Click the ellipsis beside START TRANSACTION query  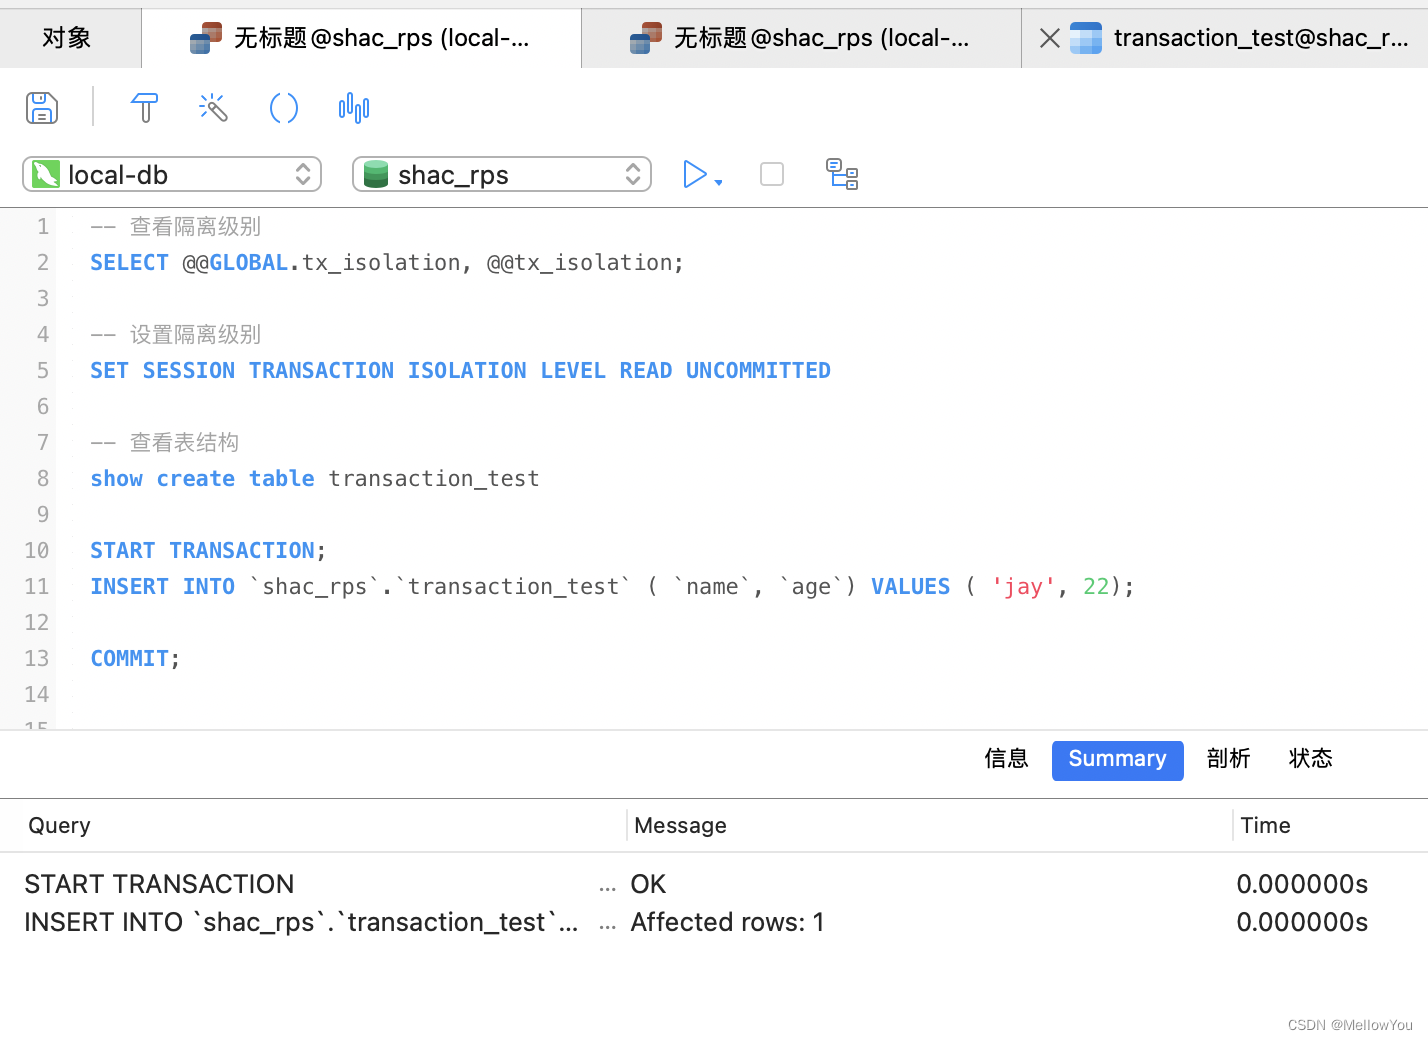point(607,887)
